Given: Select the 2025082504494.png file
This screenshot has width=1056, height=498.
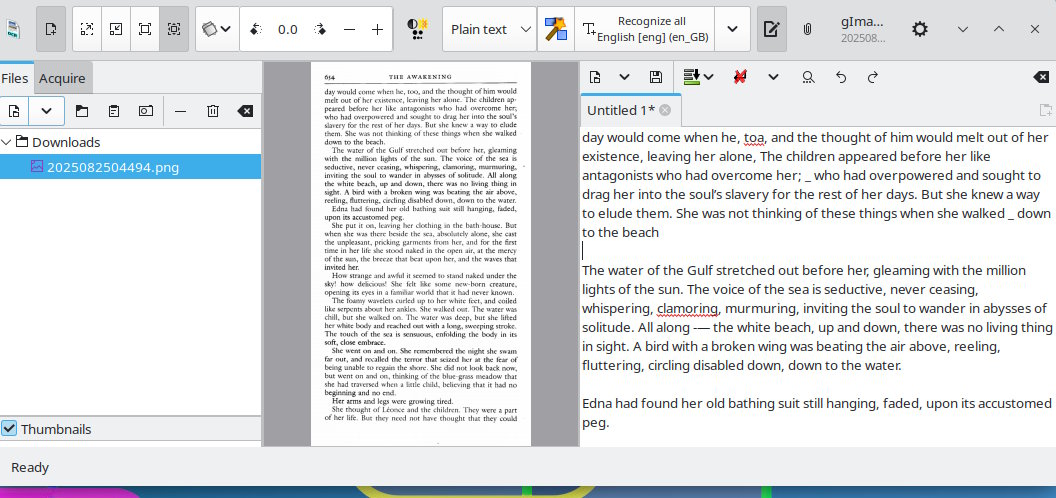Looking at the screenshot, I should click(x=112, y=167).
